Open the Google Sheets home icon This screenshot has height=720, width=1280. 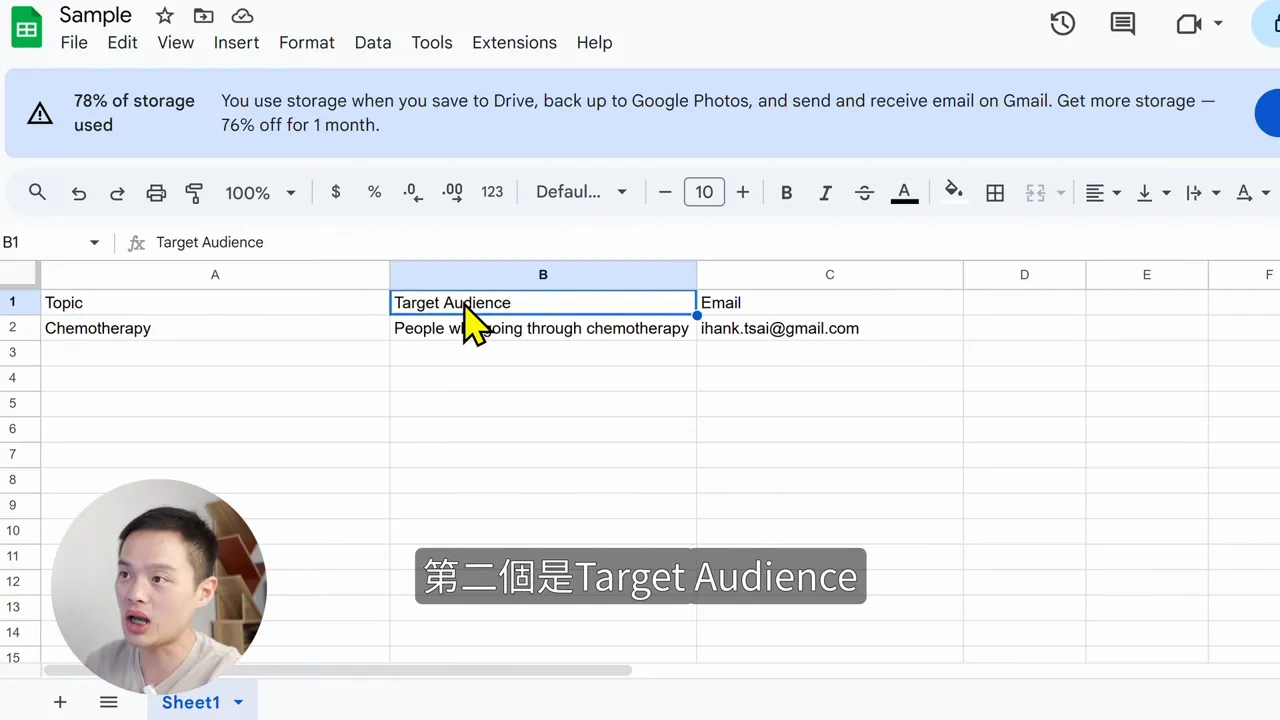pos(26,28)
